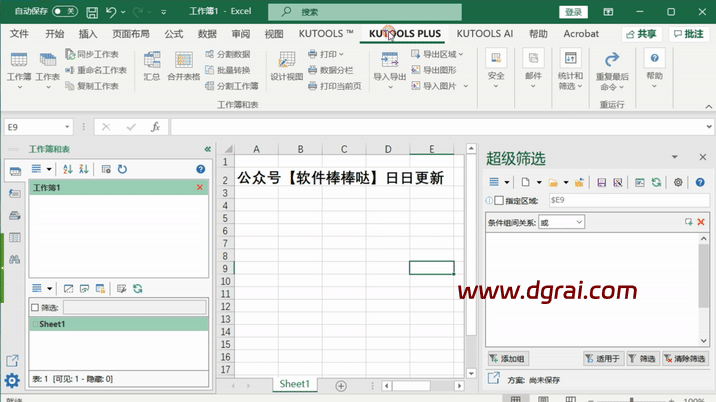Check the 筛选 checkbox in worksheet list
The image size is (716, 402).
click(x=36, y=308)
